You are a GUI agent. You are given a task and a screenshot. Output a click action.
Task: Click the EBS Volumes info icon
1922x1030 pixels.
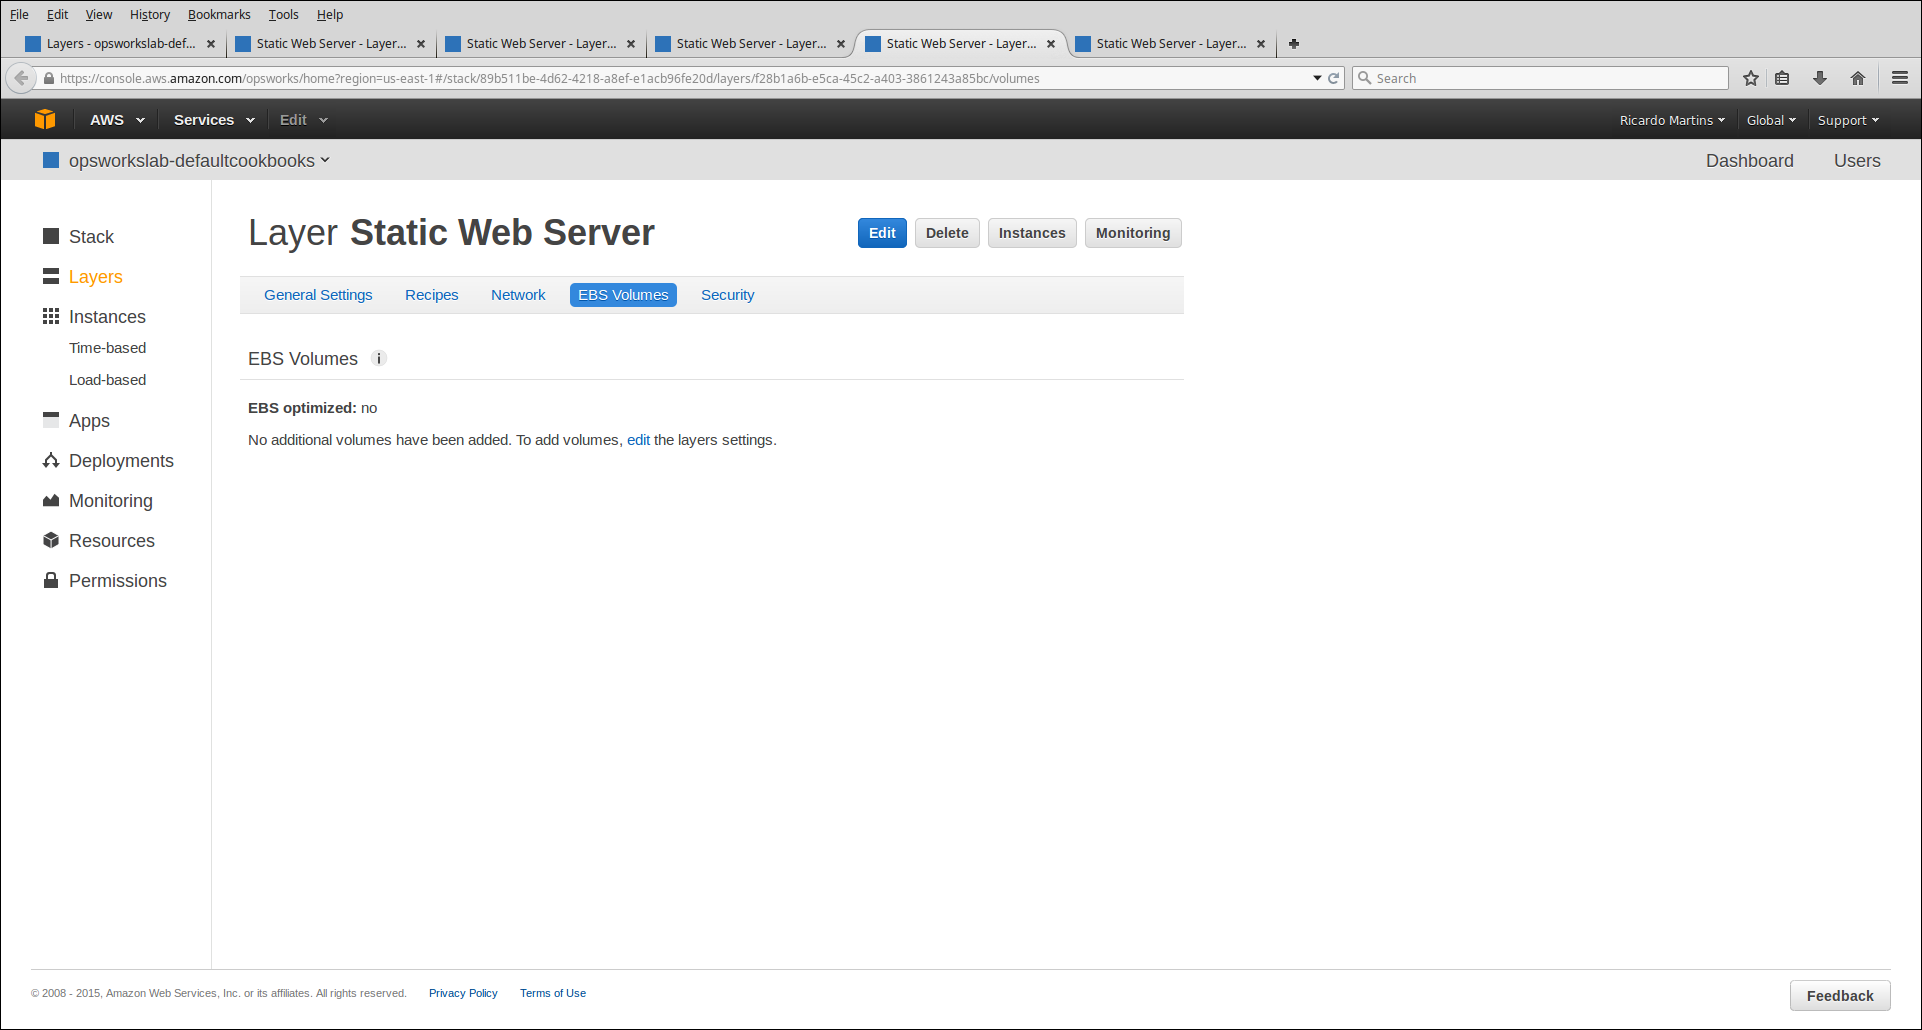(379, 359)
